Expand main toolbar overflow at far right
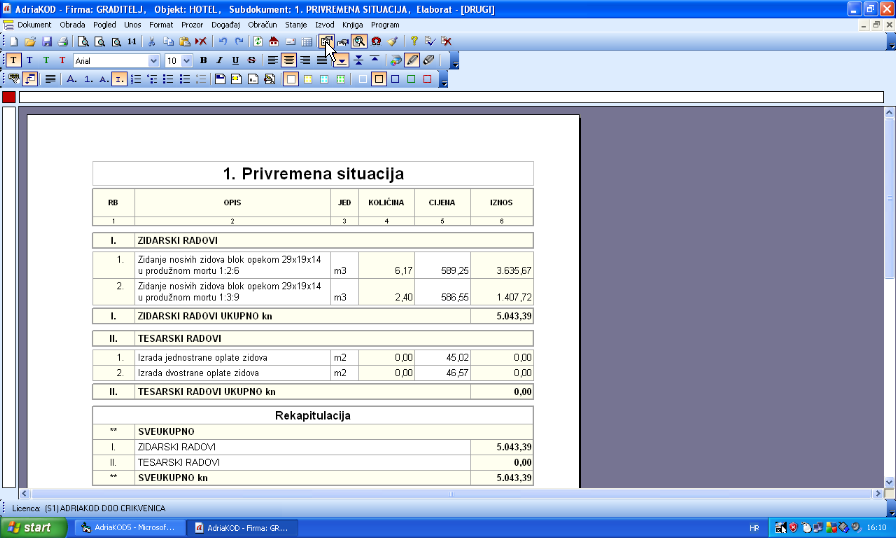 pyautogui.click(x=891, y=42)
